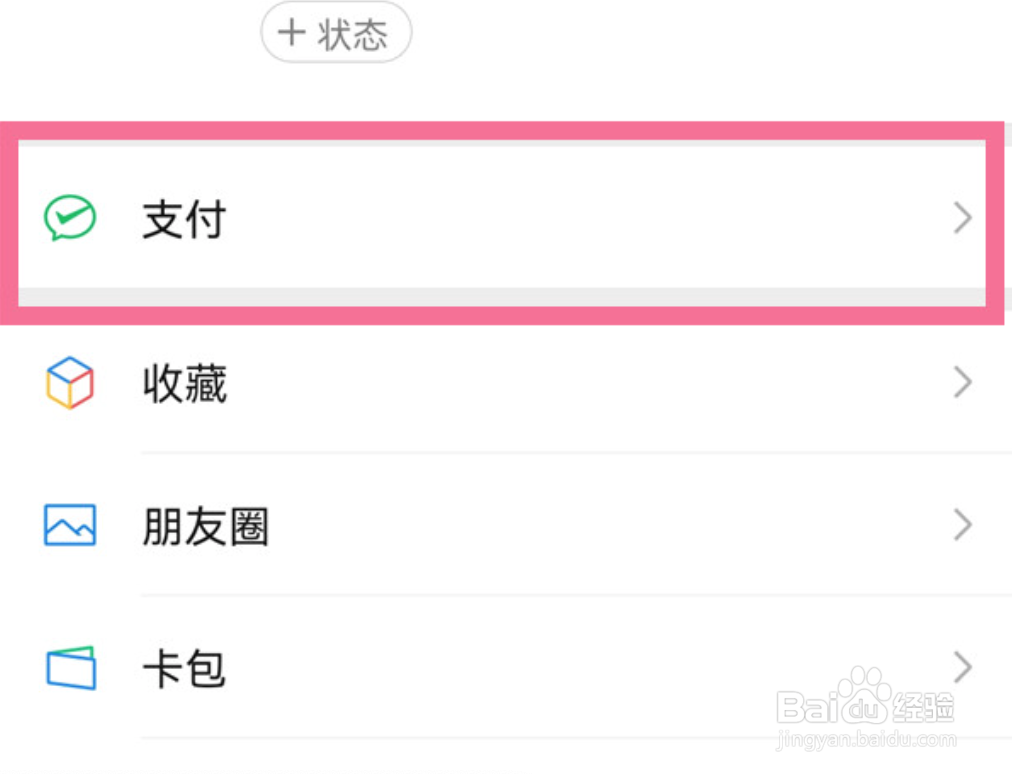Open the 支付 payment menu entry
This screenshot has width=1012, height=774.
pyautogui.click(x=184, y=220)
